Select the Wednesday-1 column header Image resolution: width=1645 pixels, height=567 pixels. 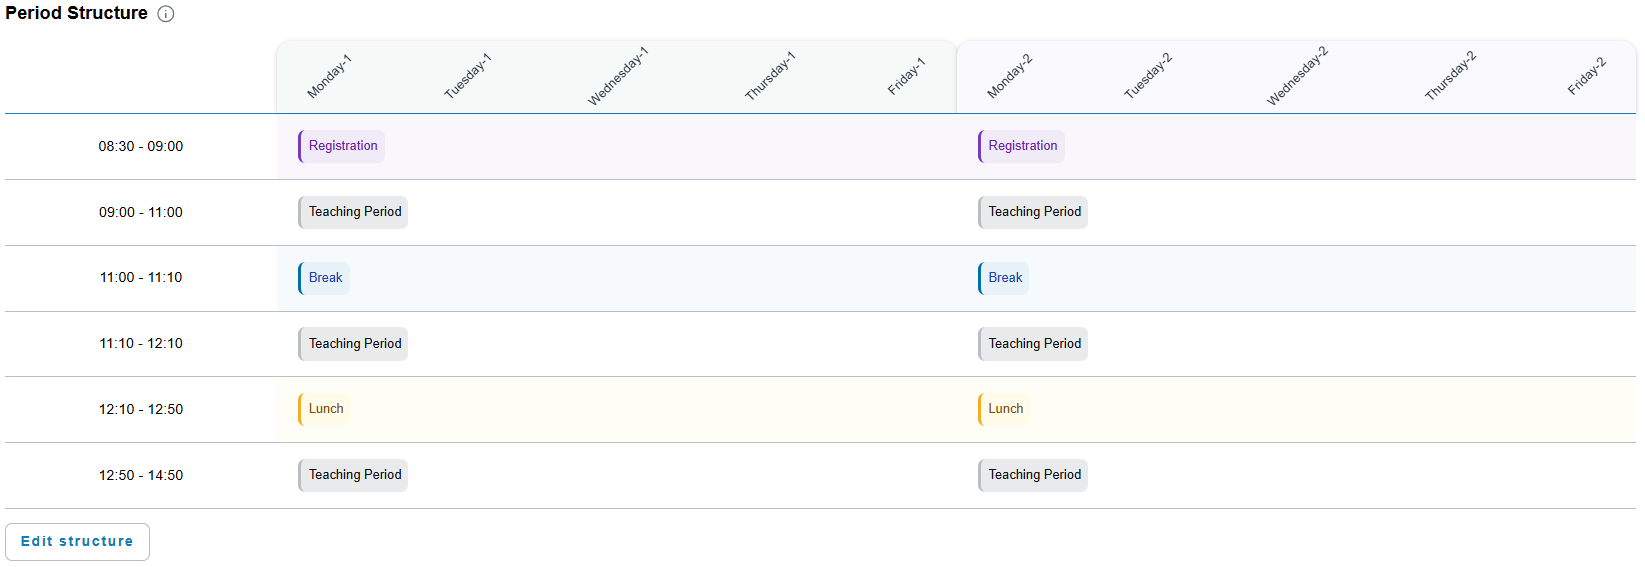pyautogui.click(x=618, y=76)
